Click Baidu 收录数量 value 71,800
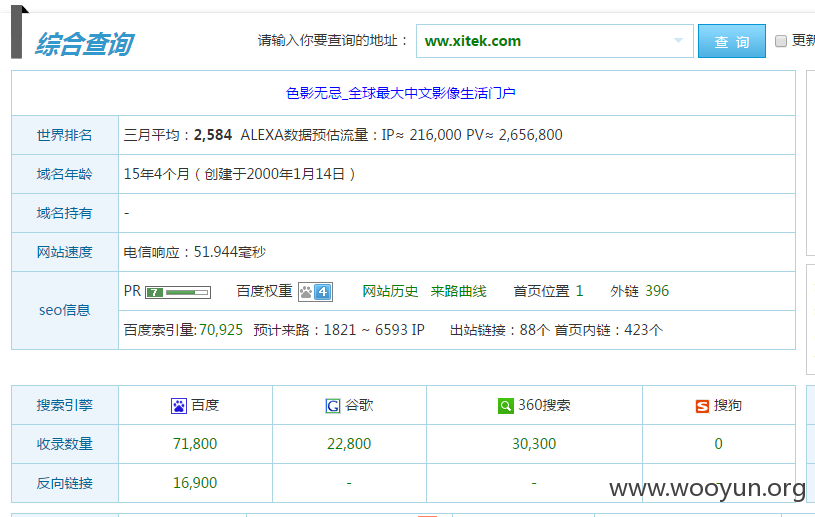The width and height of the screenshot is (815, 517). pyautogui.click(x=195, y=444)
